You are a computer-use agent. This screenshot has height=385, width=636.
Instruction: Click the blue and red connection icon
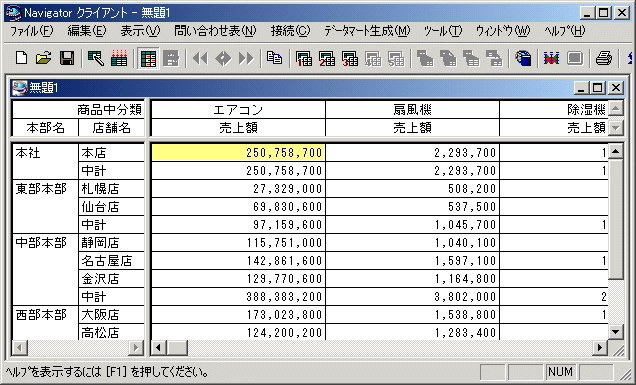click(551, 58)
